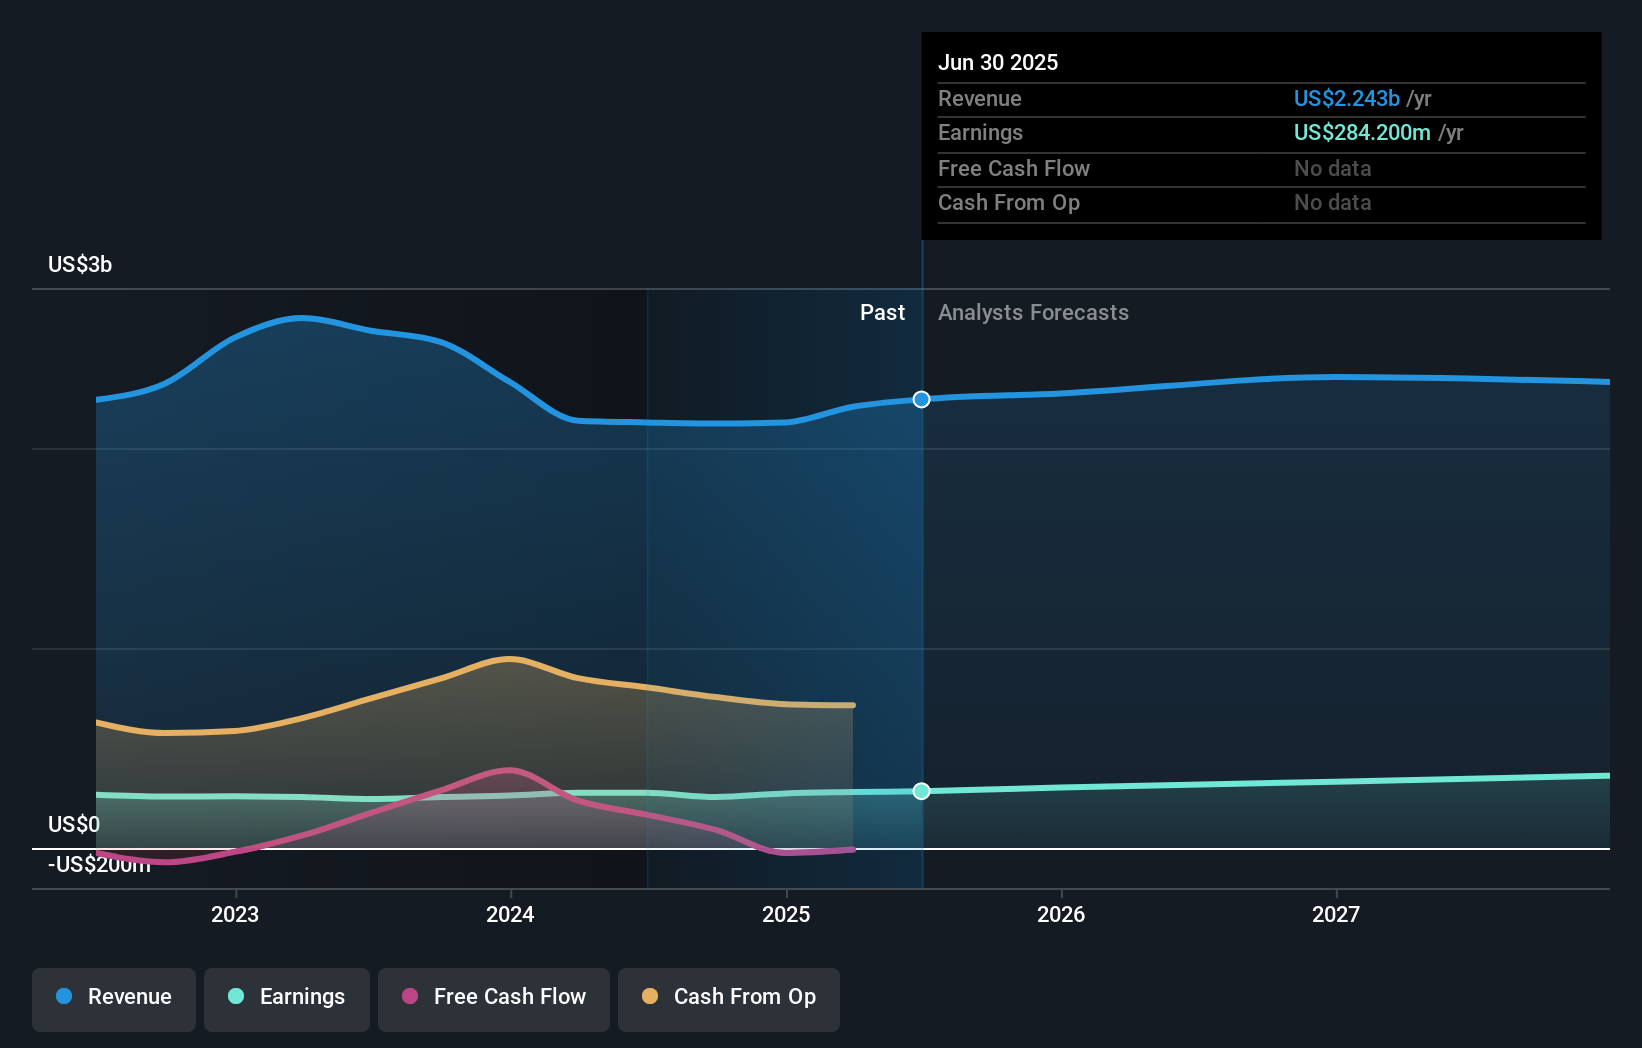Click the earnings data point at Jun 30 2025

[921, 791]
